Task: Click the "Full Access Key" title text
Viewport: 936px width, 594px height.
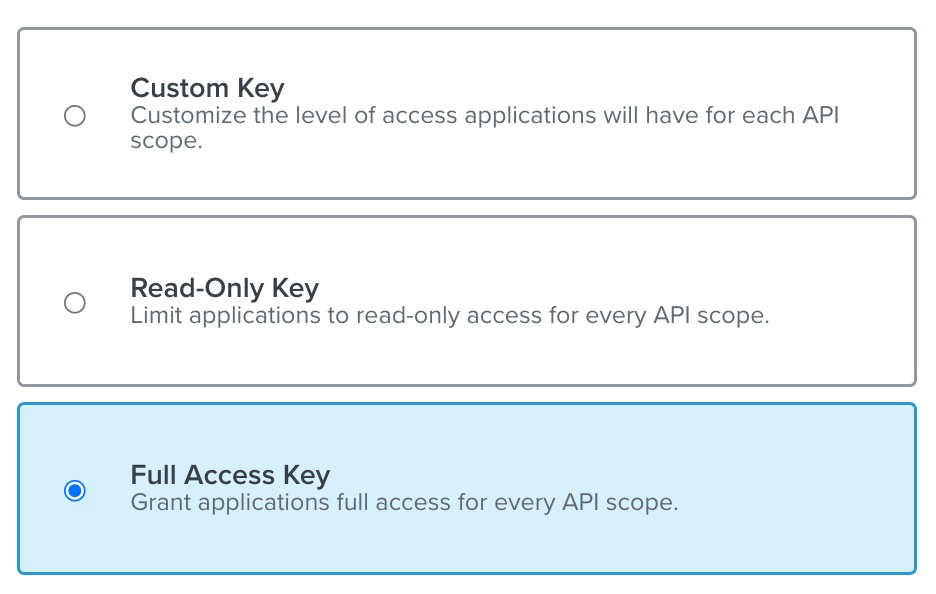Action: [230, 475]
